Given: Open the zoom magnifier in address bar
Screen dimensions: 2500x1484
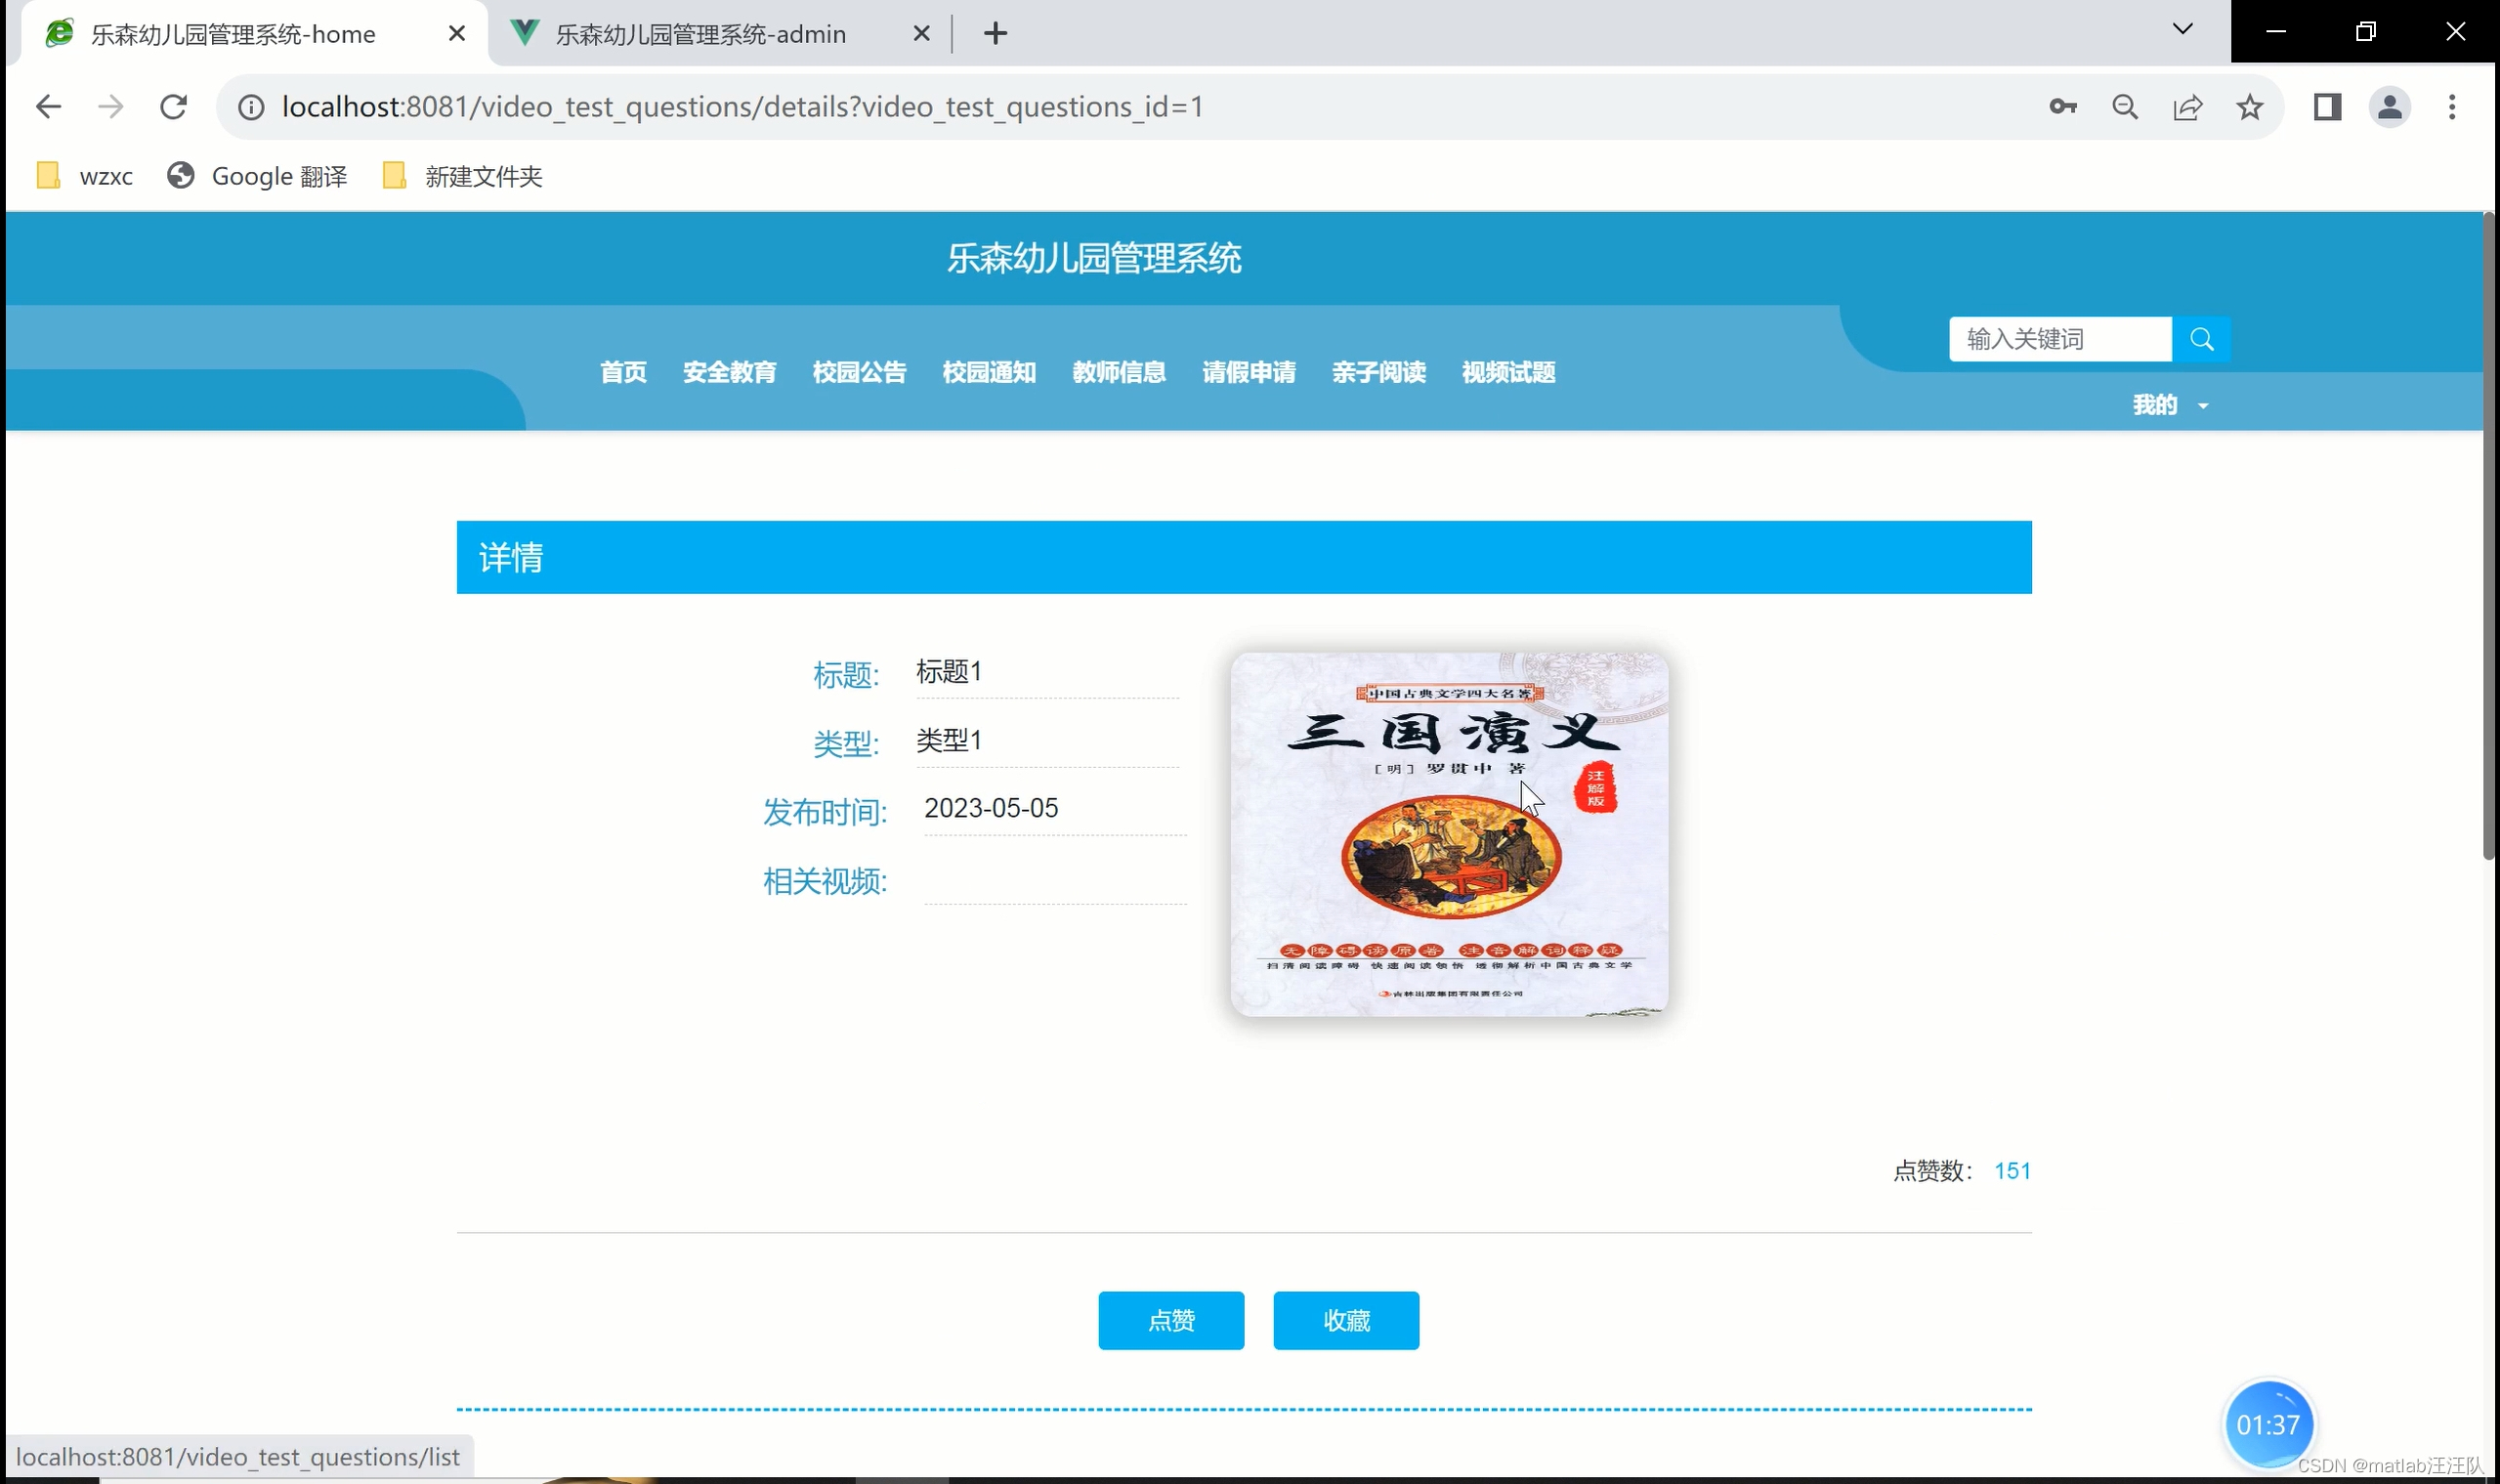Looking at the screenshot, I should [2125, 107].
